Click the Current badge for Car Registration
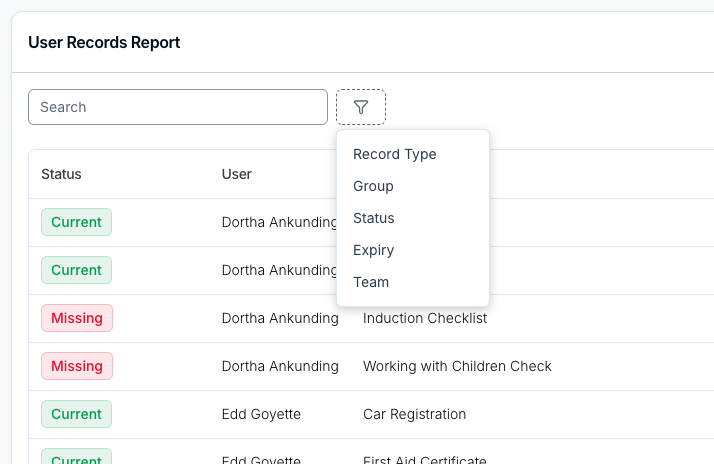The width and height of the screenshot is (714, 464). tap(76, 414)
